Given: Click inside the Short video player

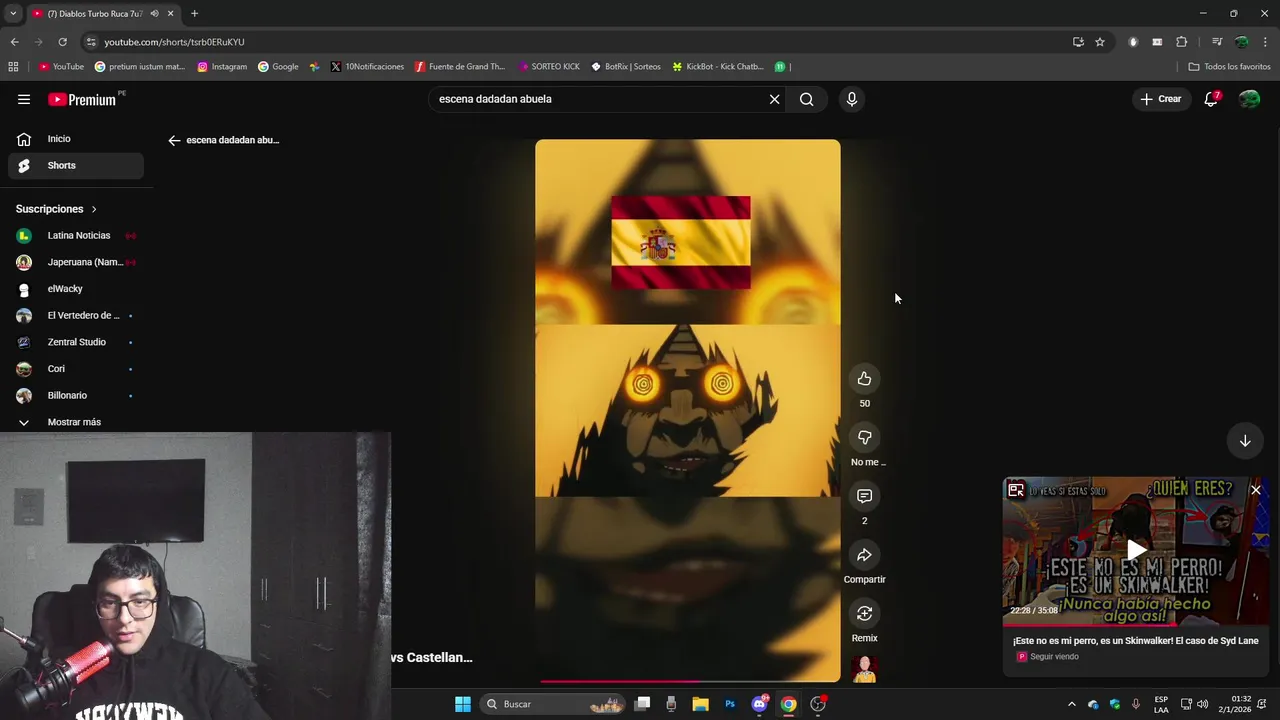Looking at the screenshot, I should pos(688,410).
